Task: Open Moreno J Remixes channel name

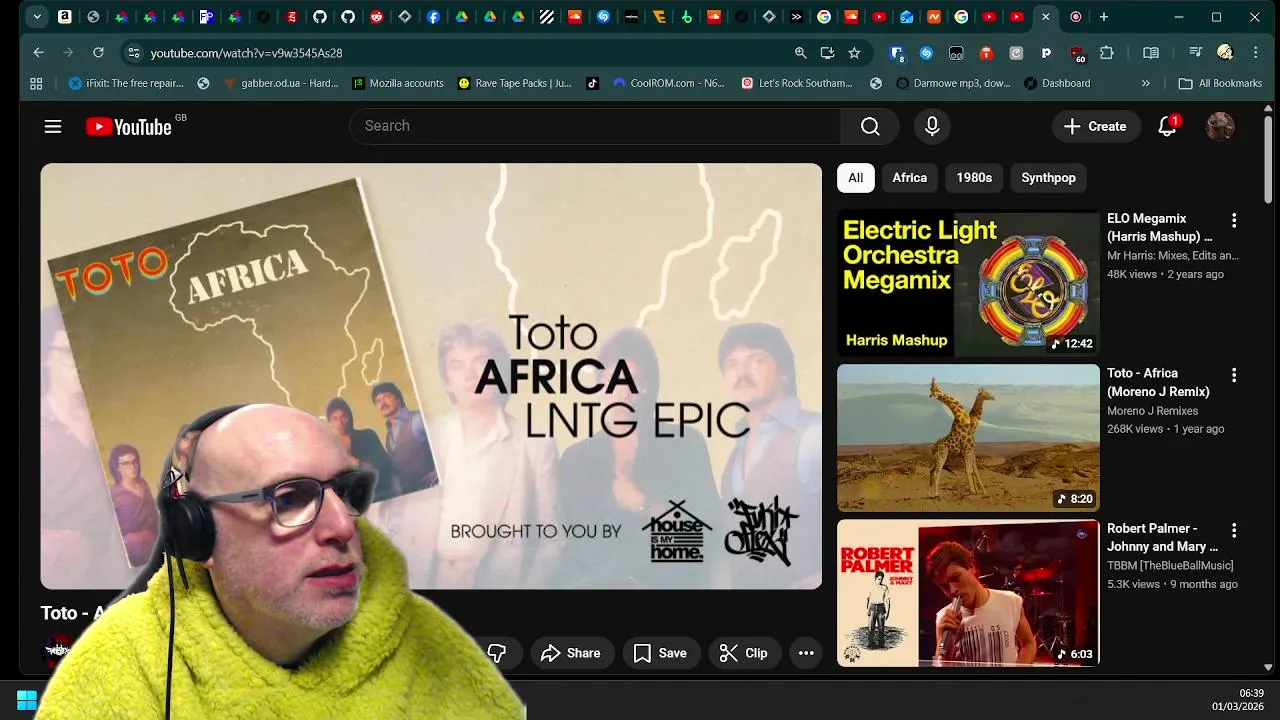Action: pos(1152,411)
